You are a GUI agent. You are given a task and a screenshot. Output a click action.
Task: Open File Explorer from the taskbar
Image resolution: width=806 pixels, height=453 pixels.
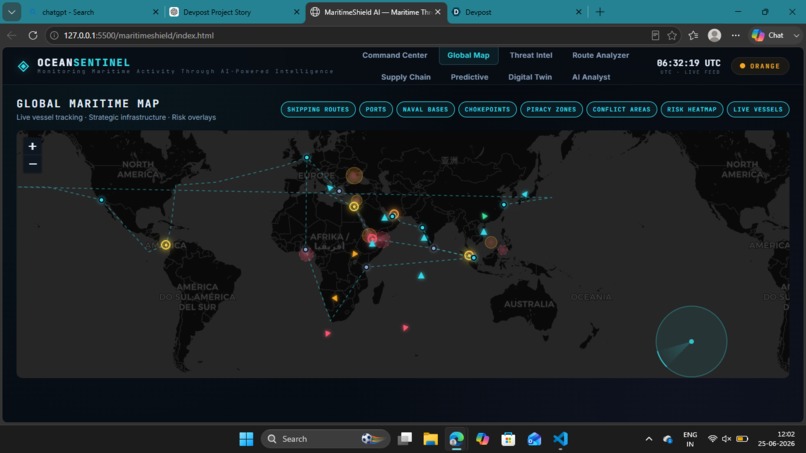(x=430, y=439)
